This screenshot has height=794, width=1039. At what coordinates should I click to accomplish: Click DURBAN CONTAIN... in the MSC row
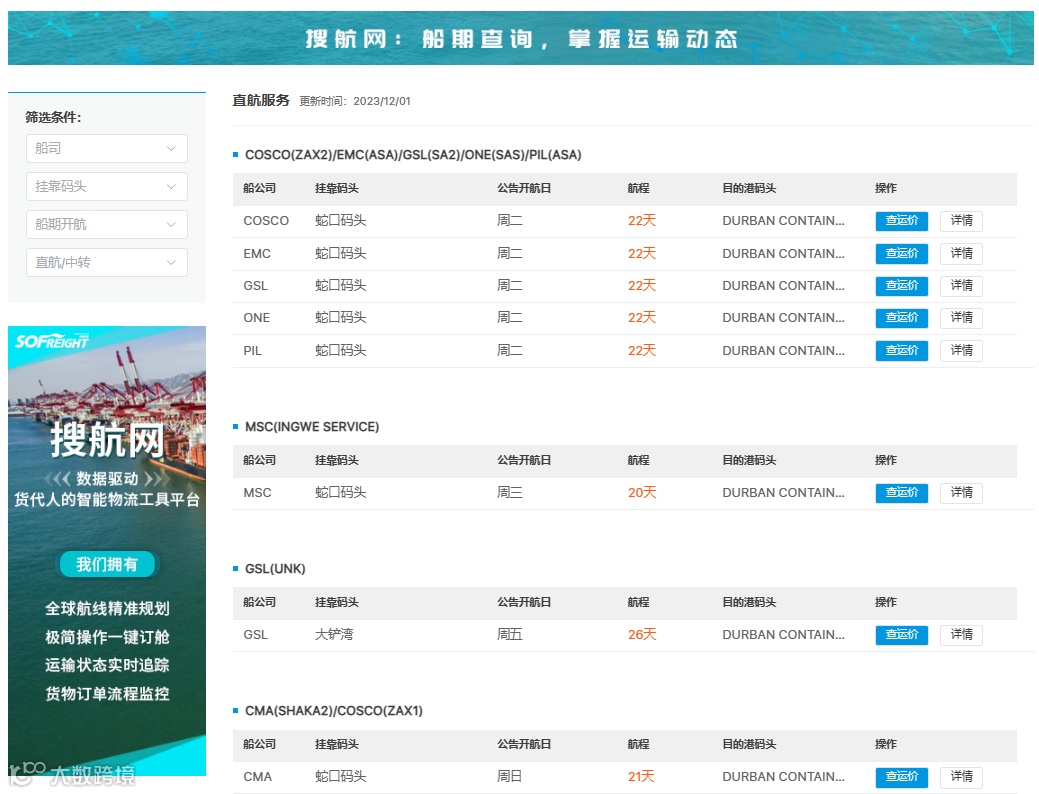(x=783, y=492)
